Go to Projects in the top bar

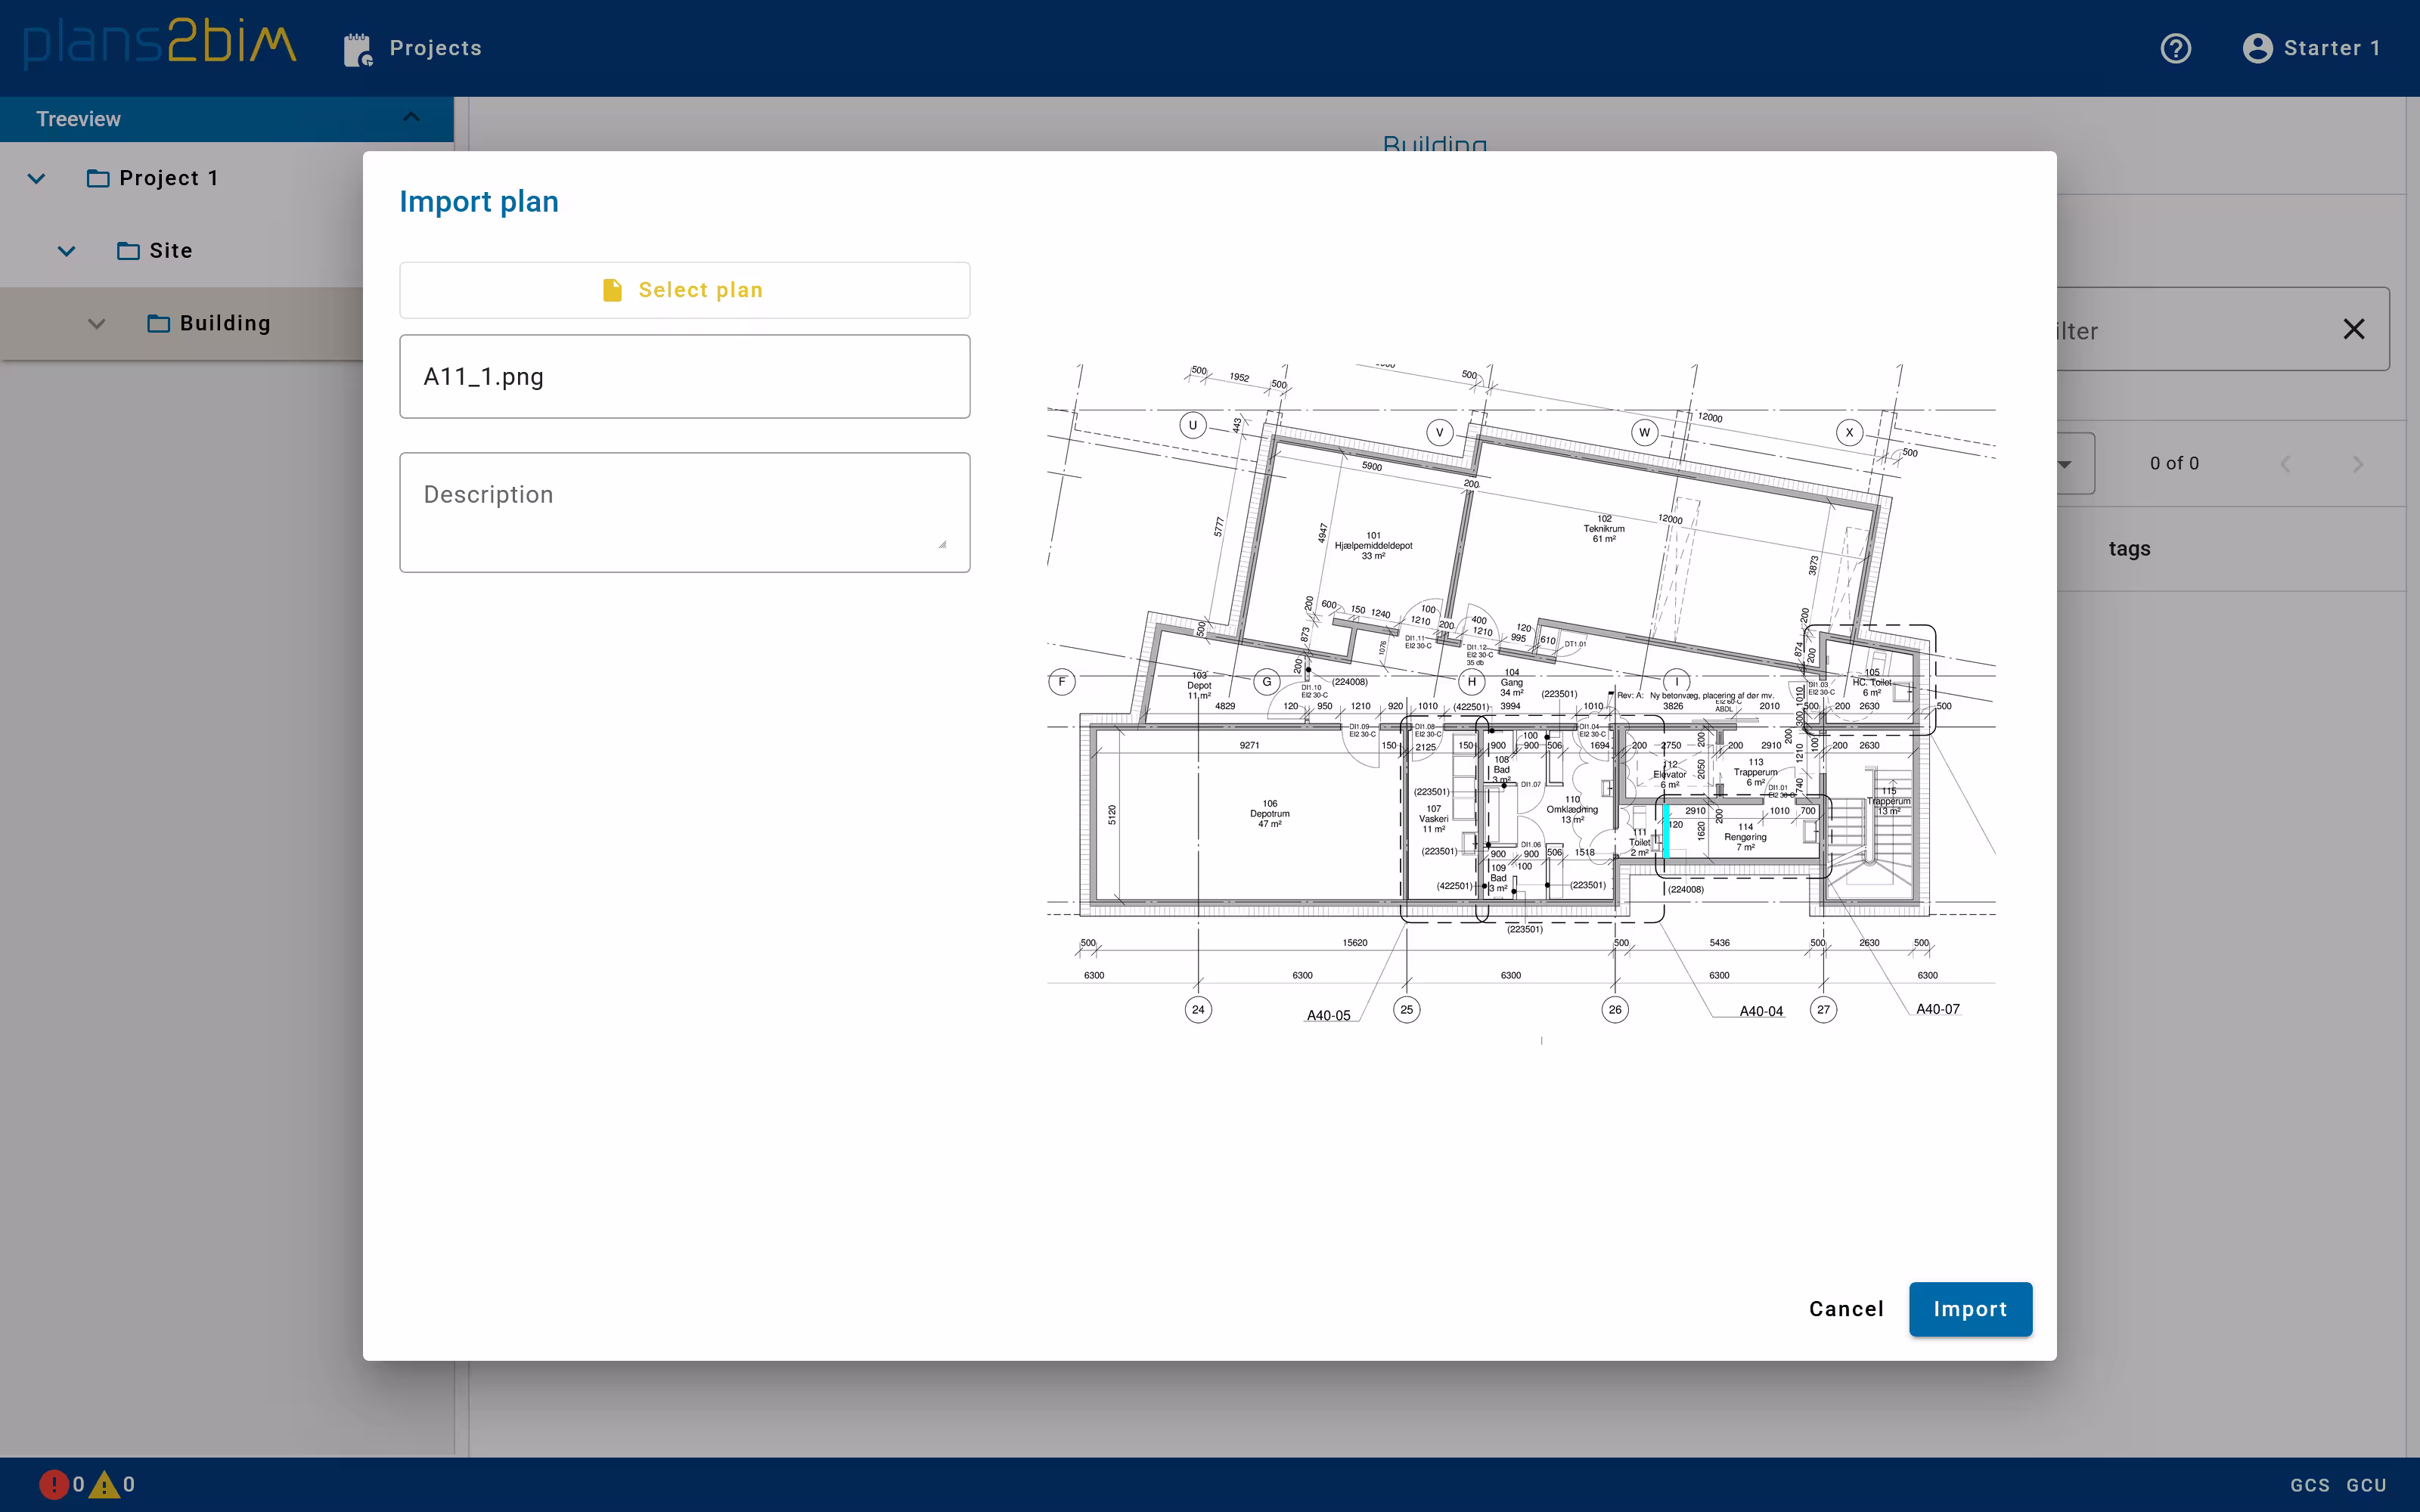[436, 47]
